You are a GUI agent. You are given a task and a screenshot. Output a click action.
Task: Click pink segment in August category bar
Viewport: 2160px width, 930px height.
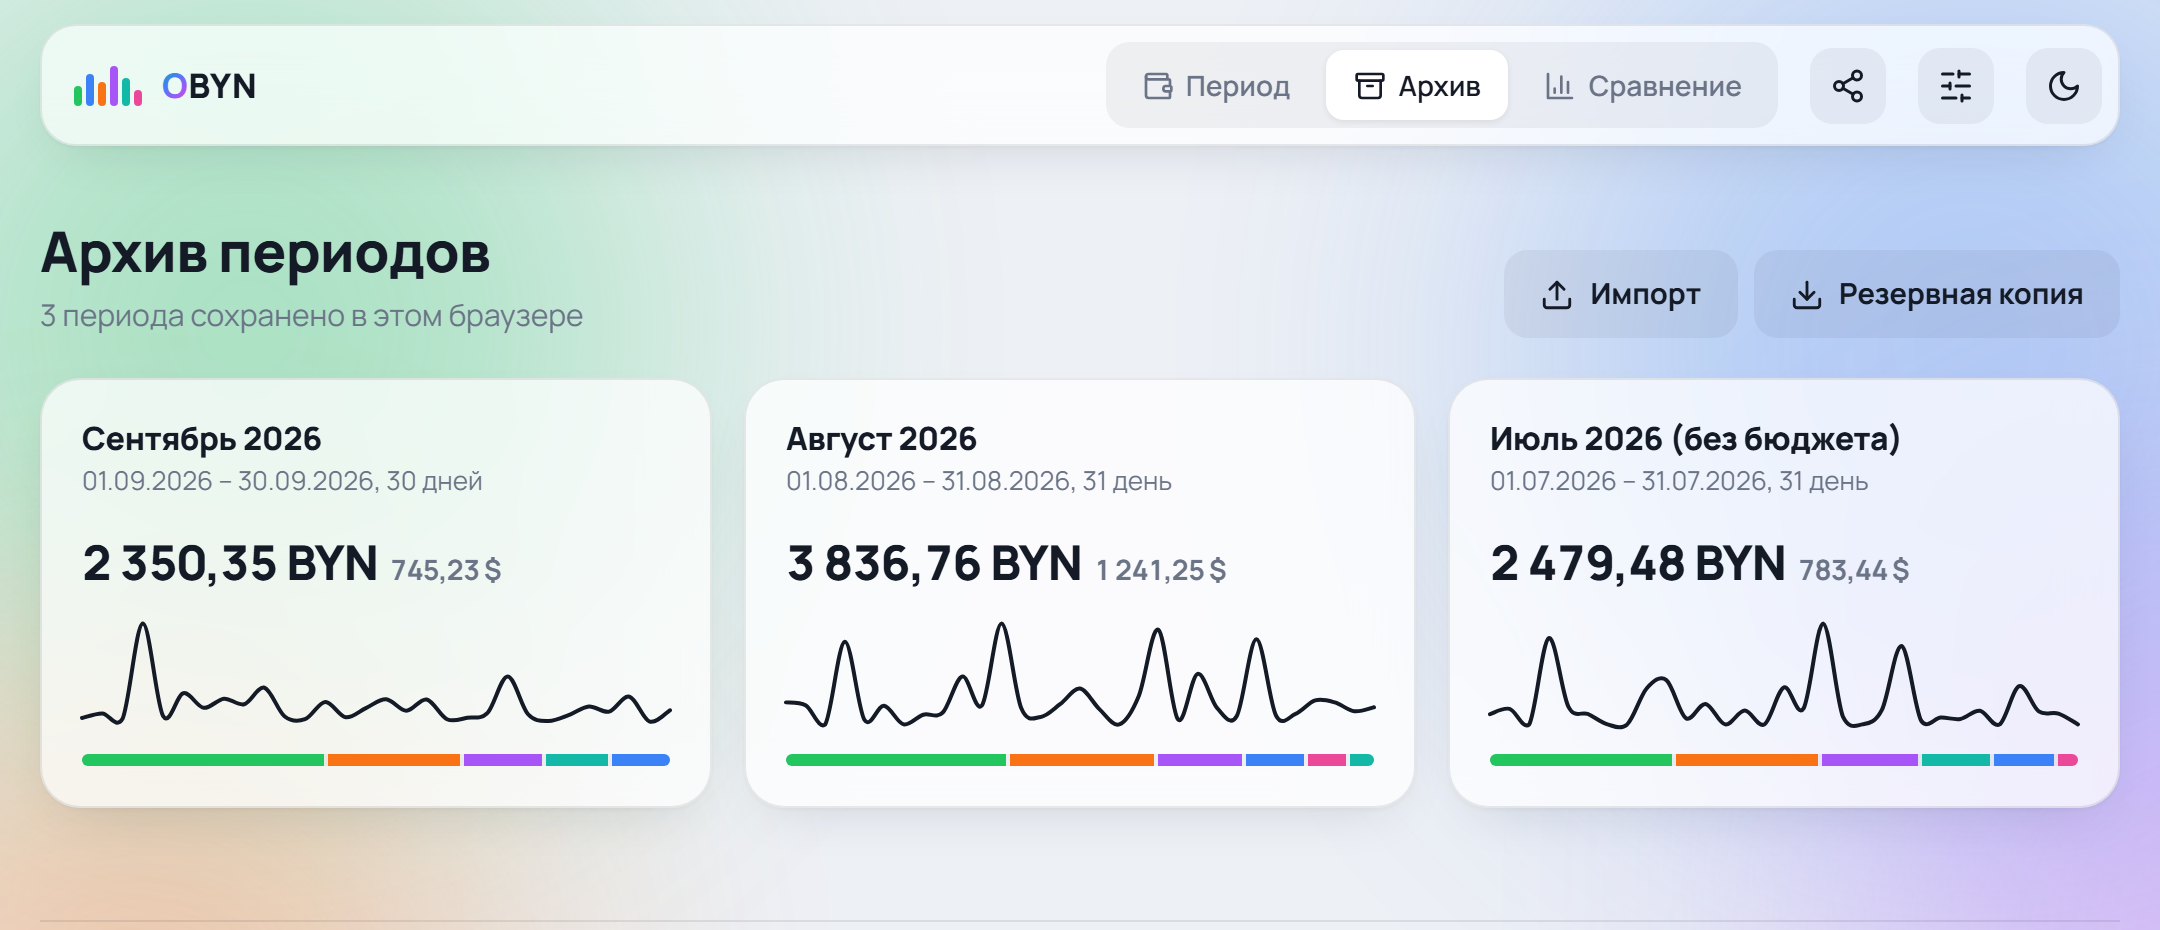[x=1327, y=760]
